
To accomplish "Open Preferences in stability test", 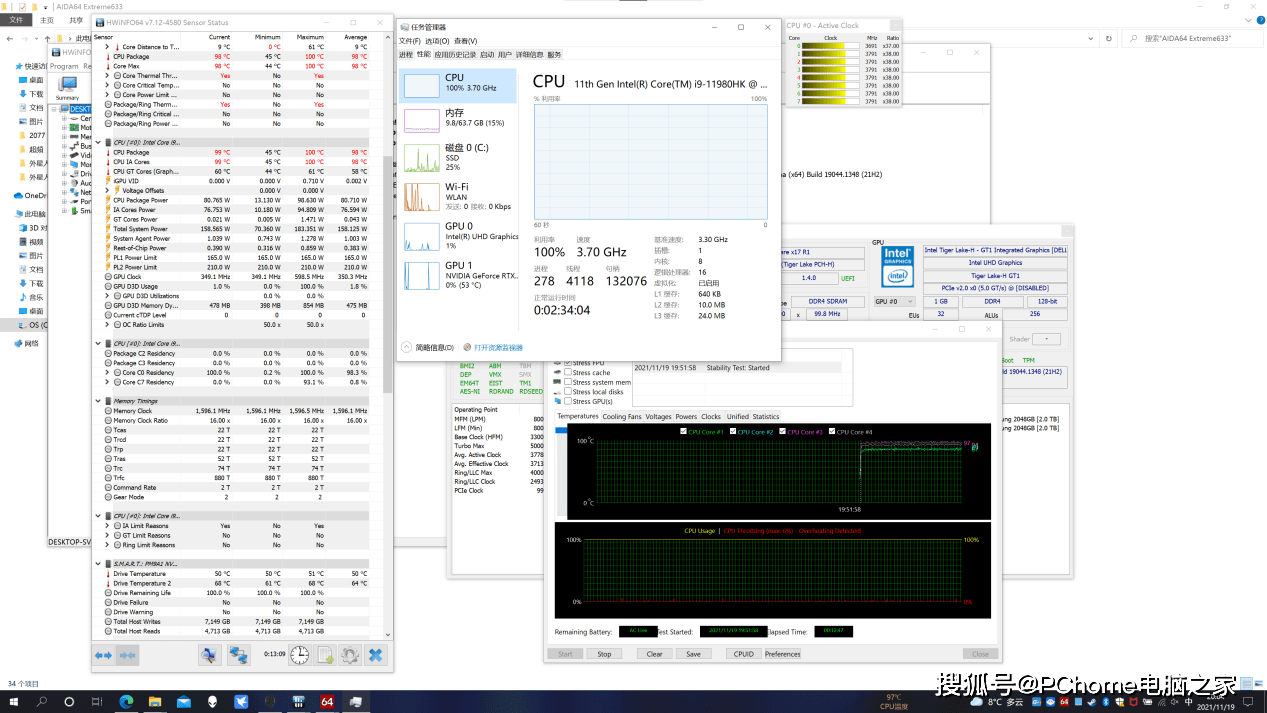I will 782,654.
